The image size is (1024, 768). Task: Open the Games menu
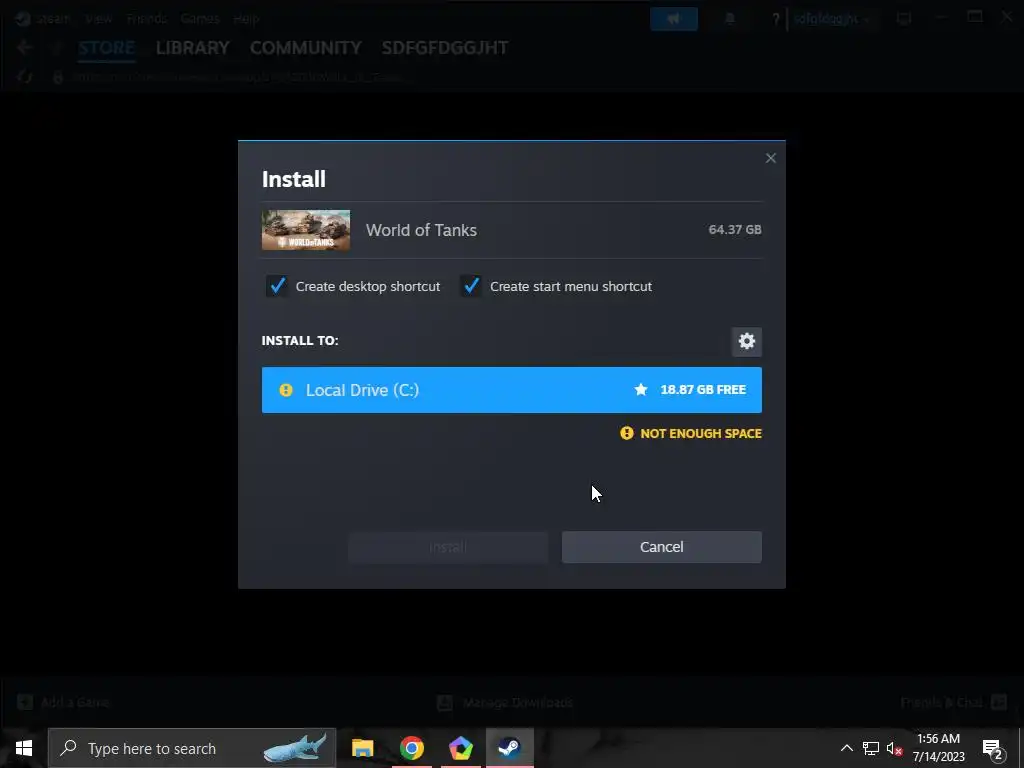[x=200, y=19]
